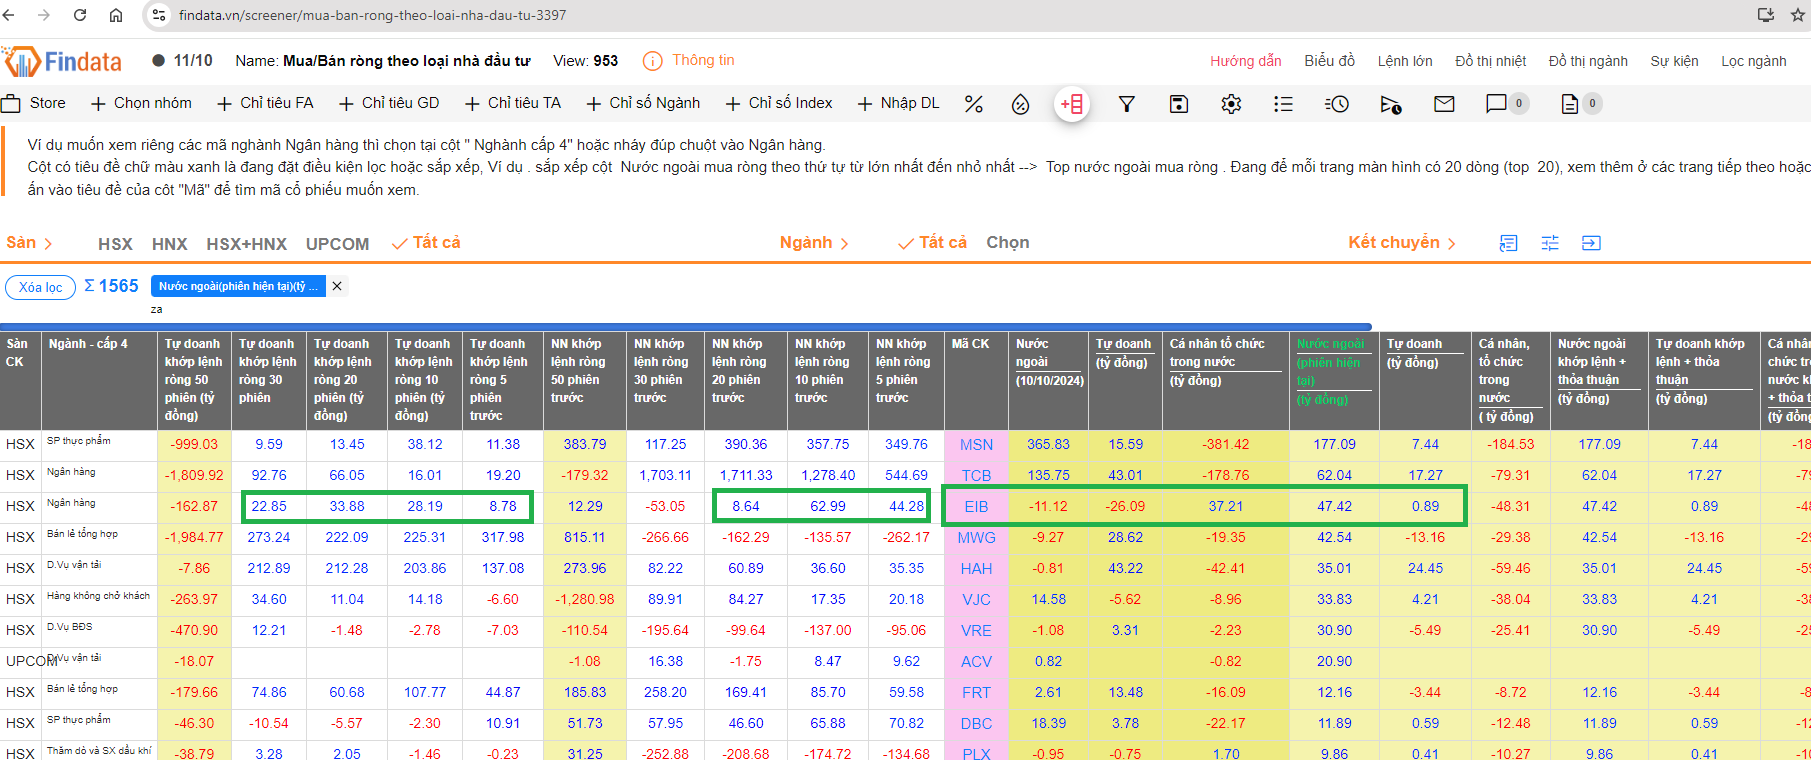Open the Chỉ số Ngành add menu
The width and height of the screenshot is (1811, 760).
coord(643,103)
